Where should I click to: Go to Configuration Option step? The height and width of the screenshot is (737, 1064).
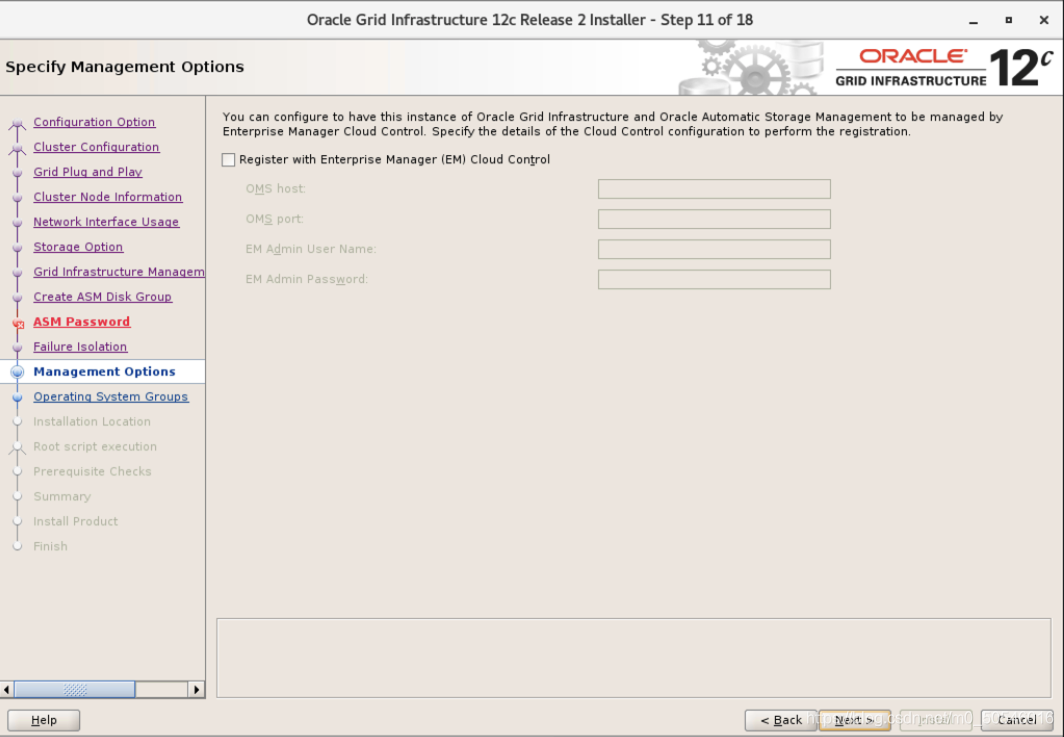tap(94, 122)
